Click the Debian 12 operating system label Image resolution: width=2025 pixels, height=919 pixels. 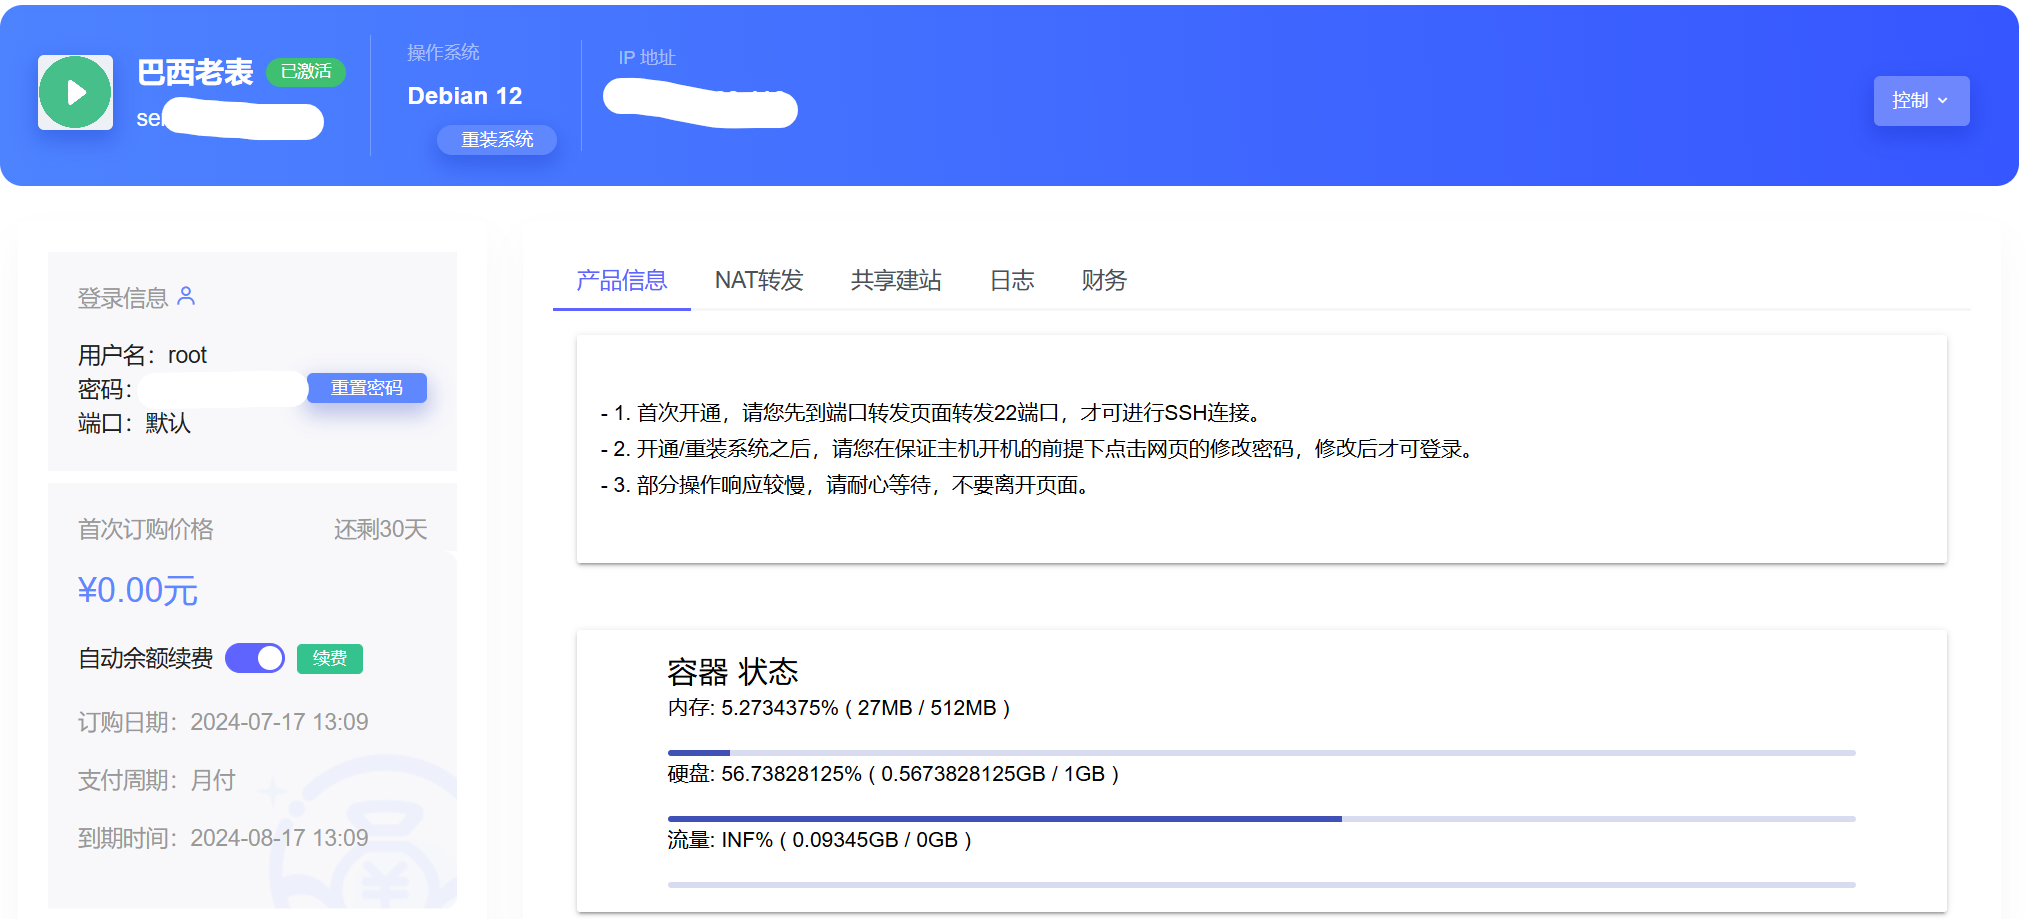coord(465,96)
